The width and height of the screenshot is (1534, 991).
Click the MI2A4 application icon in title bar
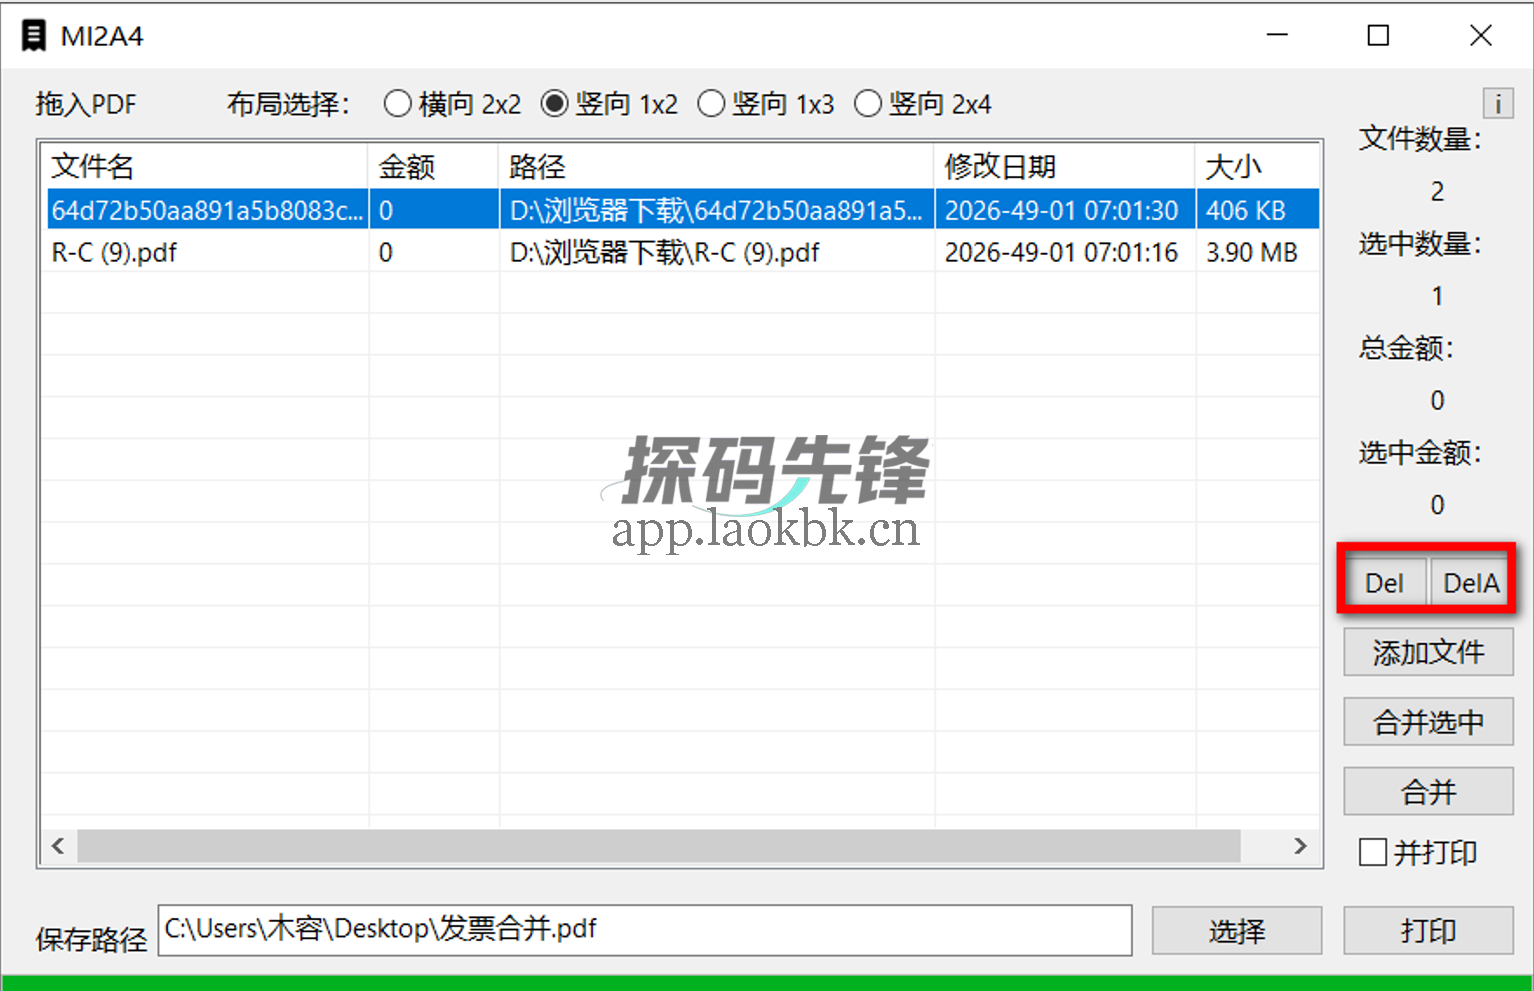[x=33, y=34]
